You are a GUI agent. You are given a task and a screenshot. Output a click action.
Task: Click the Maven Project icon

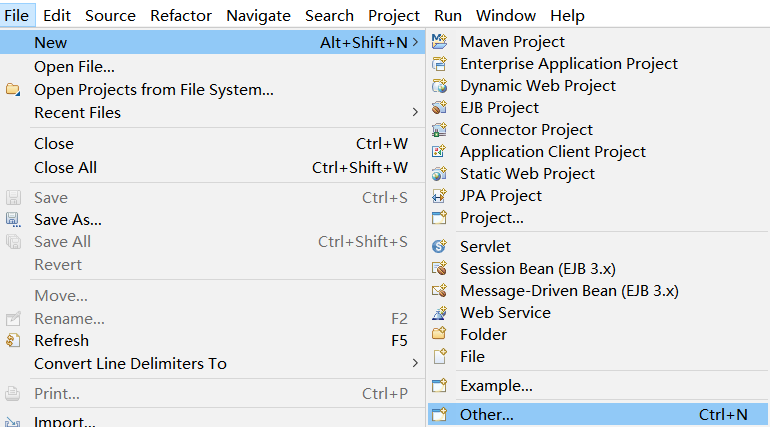(x=440, y=42)
